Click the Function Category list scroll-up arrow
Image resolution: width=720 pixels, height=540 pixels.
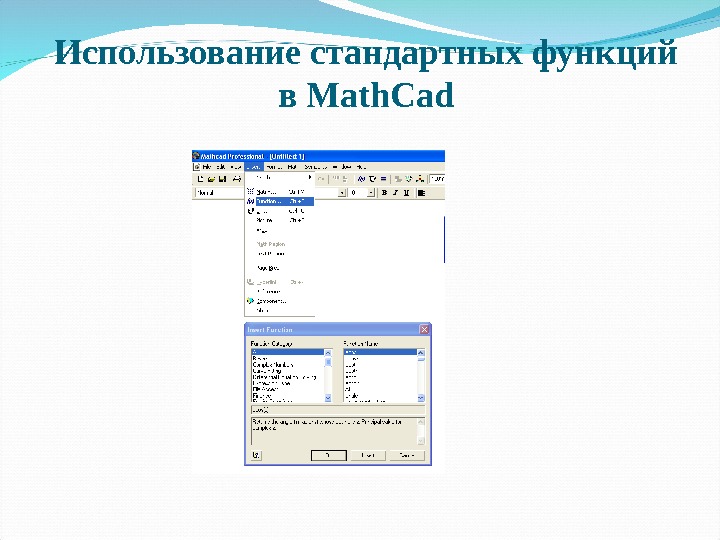pyautogui.click(x=328, y=353)
